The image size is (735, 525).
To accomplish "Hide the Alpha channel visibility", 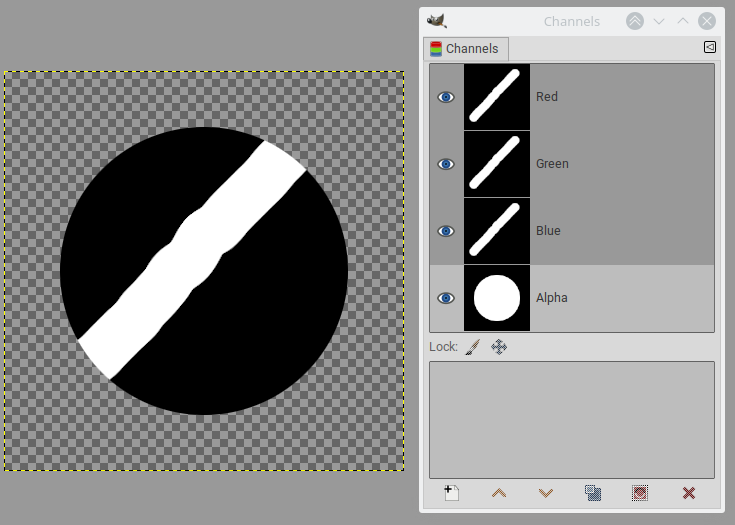I will 446,298.
